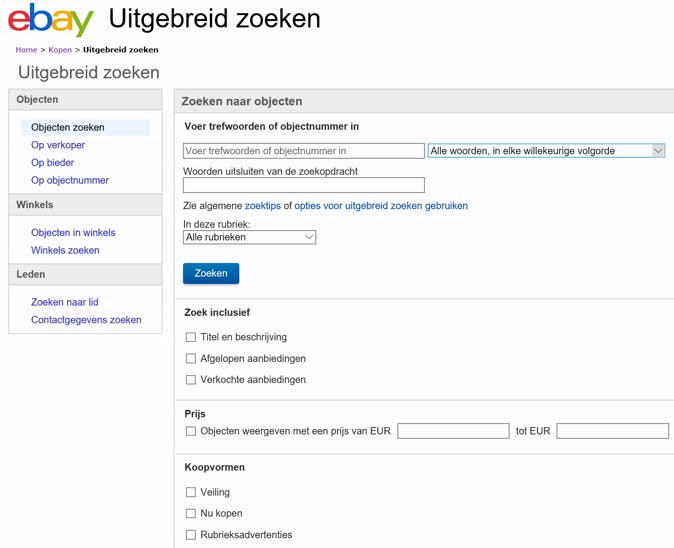The width and height of the screenshot is (674, 548).
Task: Open the Alle woorden volgorde dropdown
Action: point(546,151)
